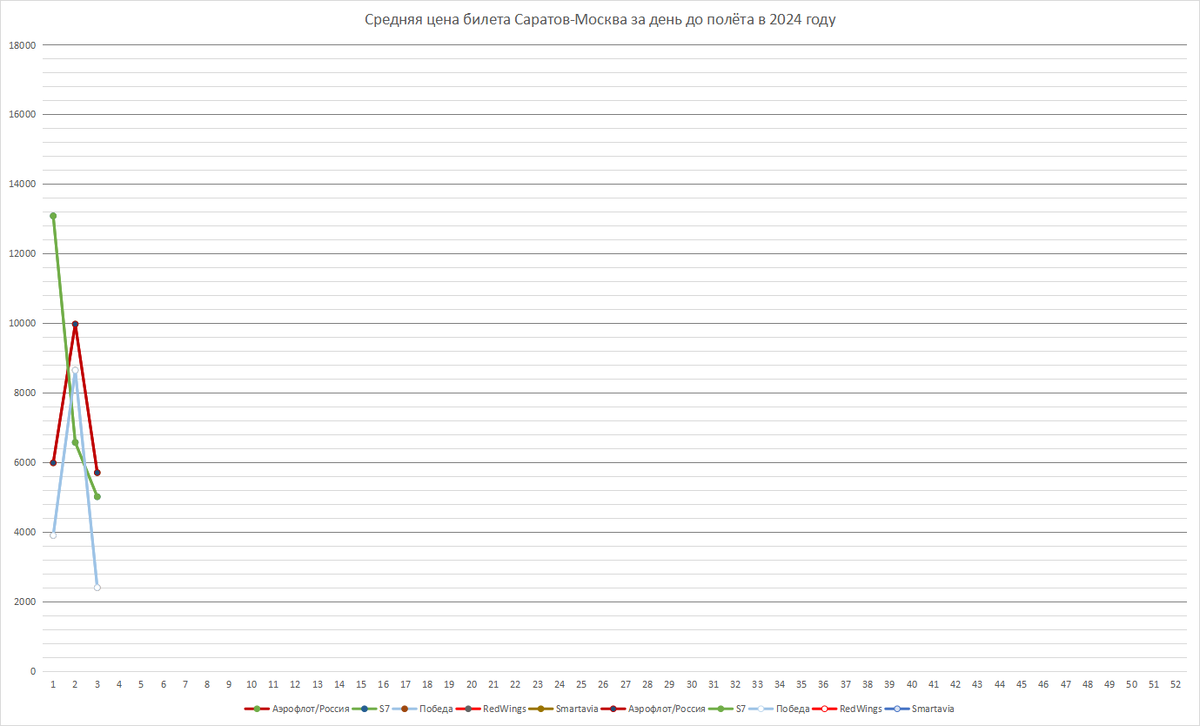Image resolution: width=1200 pixels, height=726 pixels.
Task: Click the horizontal axis label 10
Action: [251, 685]
